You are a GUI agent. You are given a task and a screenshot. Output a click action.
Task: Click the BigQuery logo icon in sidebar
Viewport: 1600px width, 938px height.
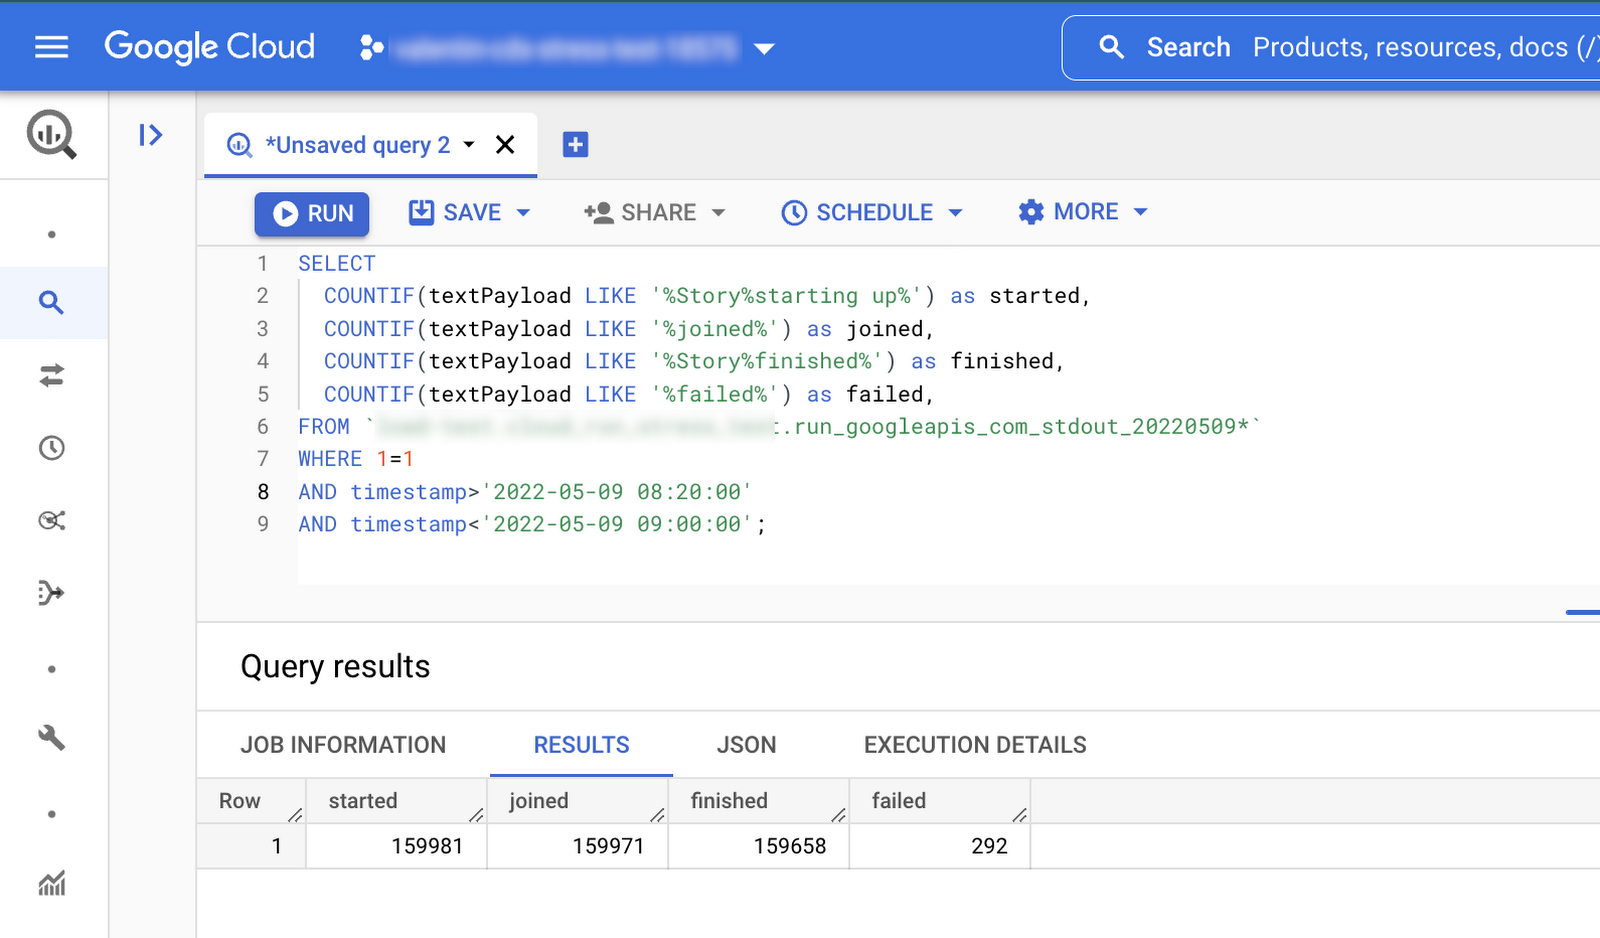tap(51, 134)
